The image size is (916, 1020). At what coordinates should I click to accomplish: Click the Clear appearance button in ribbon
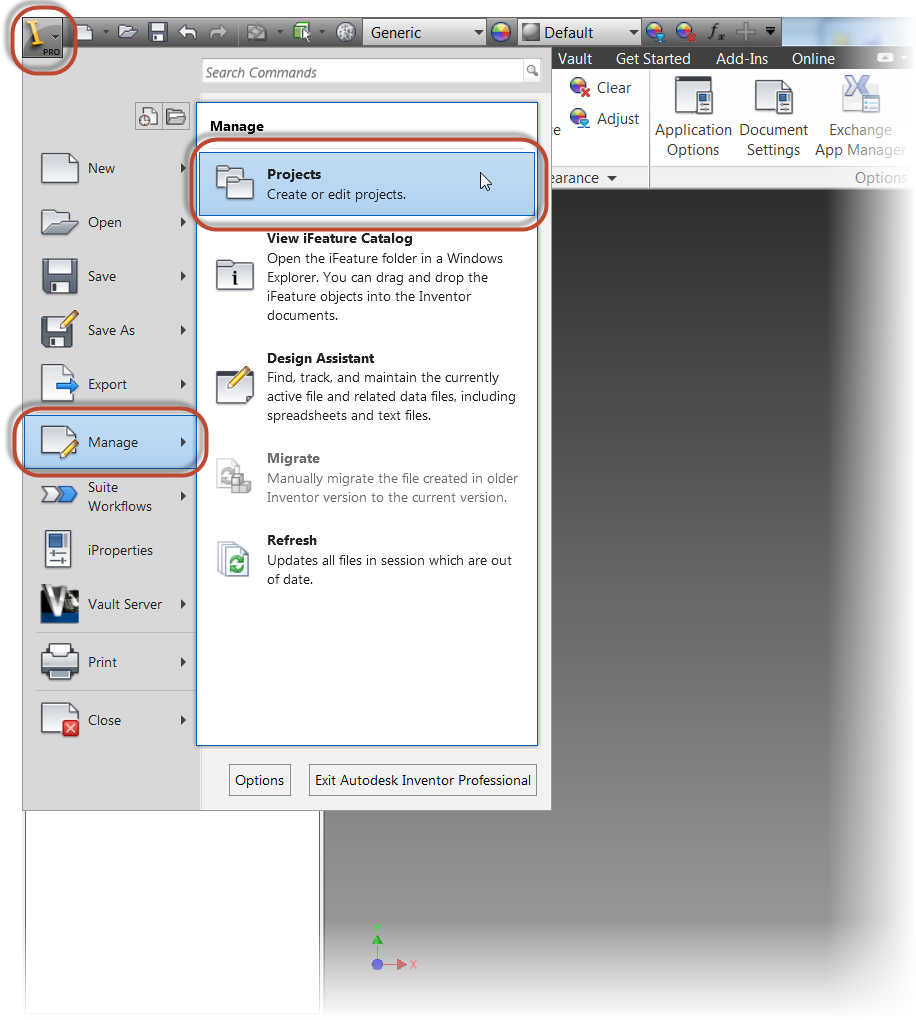(x=600, y=88)
